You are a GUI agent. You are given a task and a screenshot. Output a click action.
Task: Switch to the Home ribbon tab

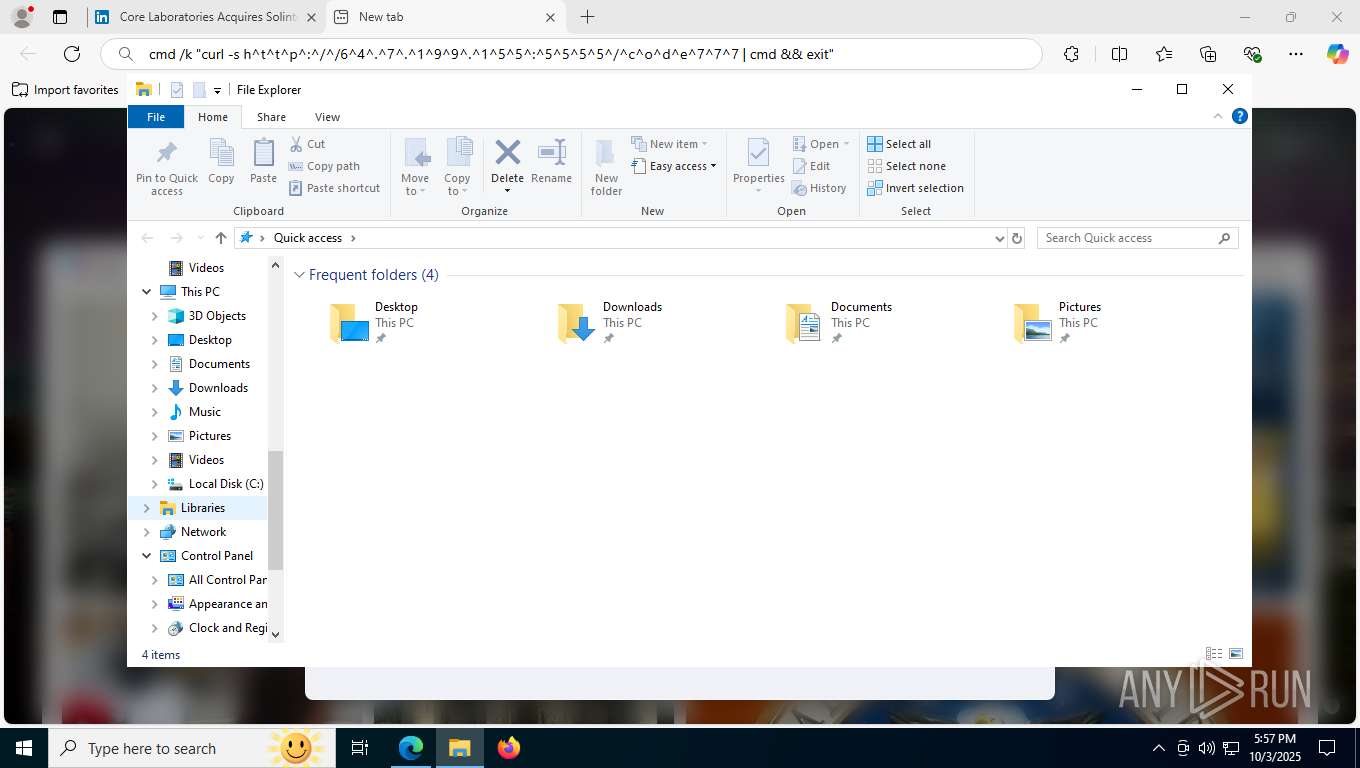click(x=213, y=117)
